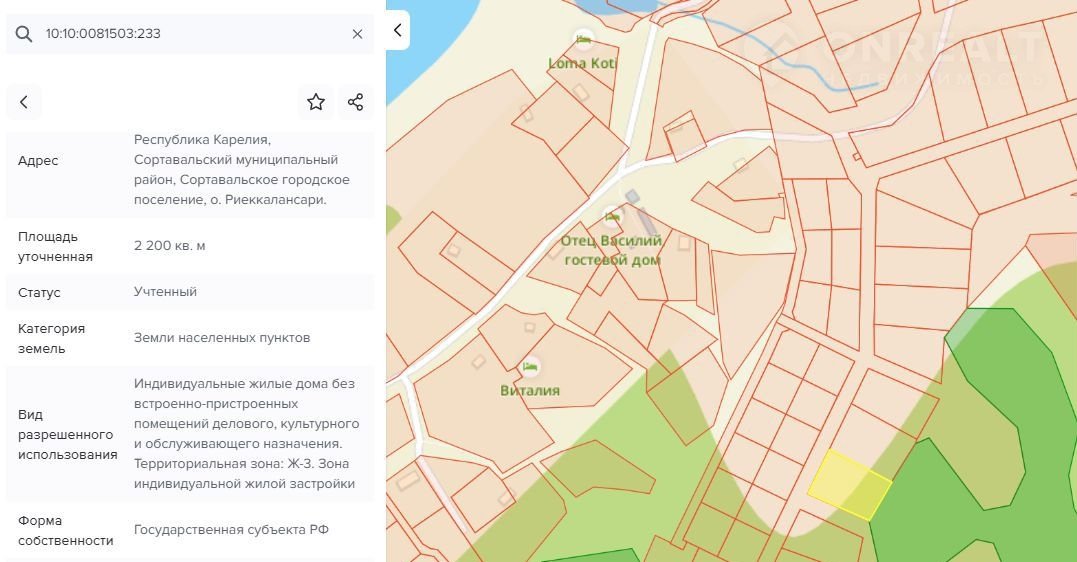Select the Отец Василий guest house marker icon
The width and height of the screenshot is (1077, 562).
[612, 216]
